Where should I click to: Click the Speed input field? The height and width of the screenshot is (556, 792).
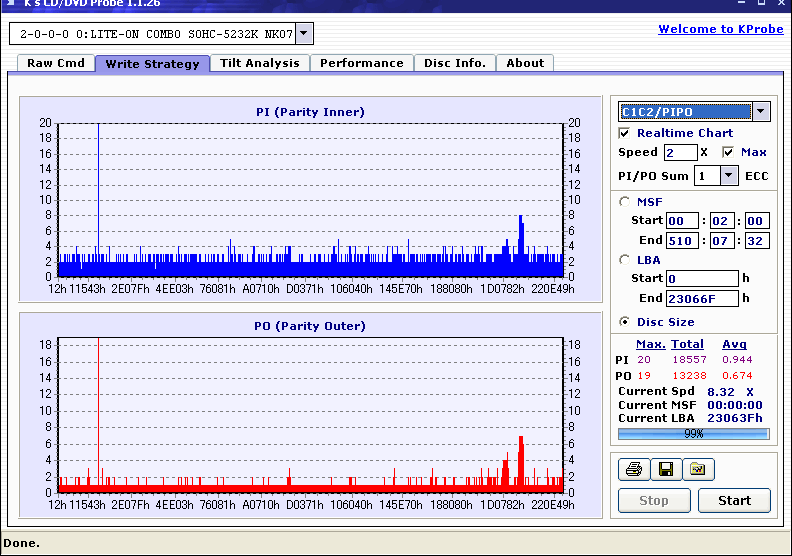pyautogui.click(x=680, y=152)
